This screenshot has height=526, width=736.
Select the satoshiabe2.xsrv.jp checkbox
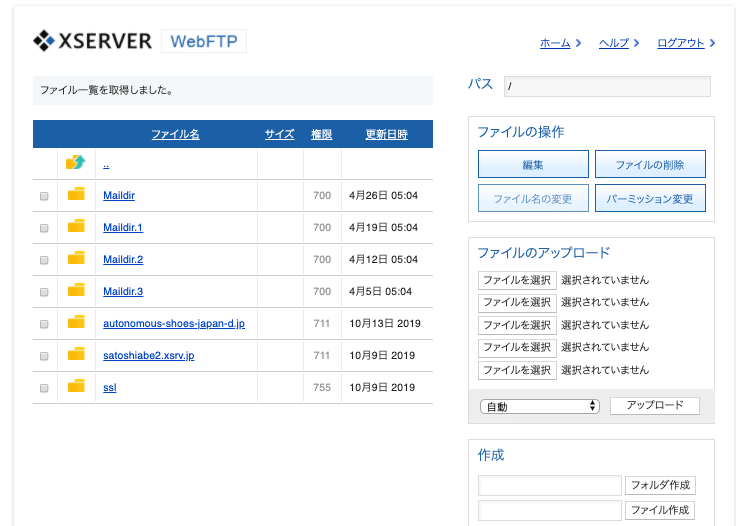click(44, 356)
